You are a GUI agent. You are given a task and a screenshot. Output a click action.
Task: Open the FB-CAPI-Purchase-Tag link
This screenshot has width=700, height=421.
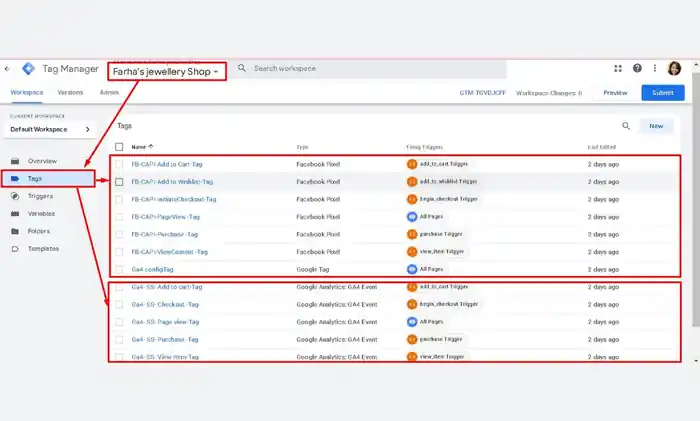tap(164, 234)
